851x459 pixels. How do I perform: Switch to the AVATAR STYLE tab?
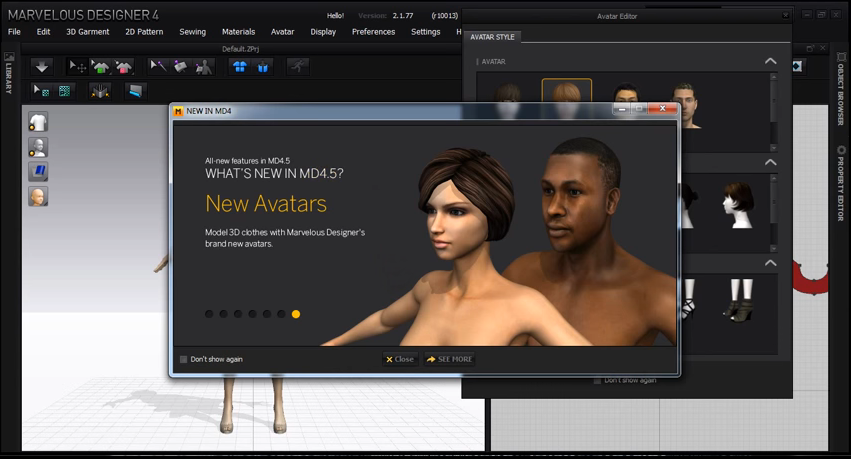[x=492, y=37]
